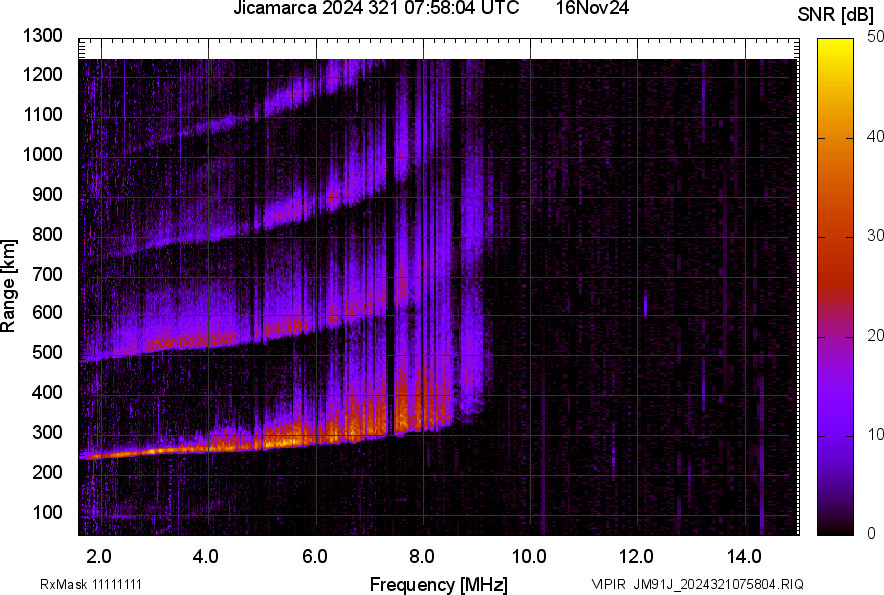The height and width of the screenshot is (595, 884).
Task: Click the frequency tick label '10.0'
Action: (529, 557)
